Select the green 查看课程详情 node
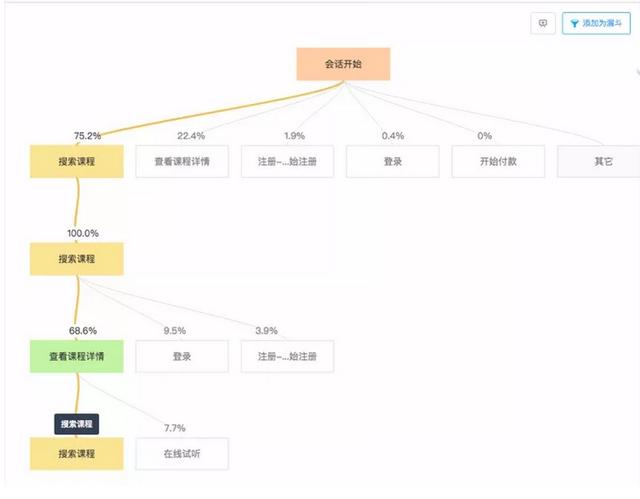 coord(77,356)
